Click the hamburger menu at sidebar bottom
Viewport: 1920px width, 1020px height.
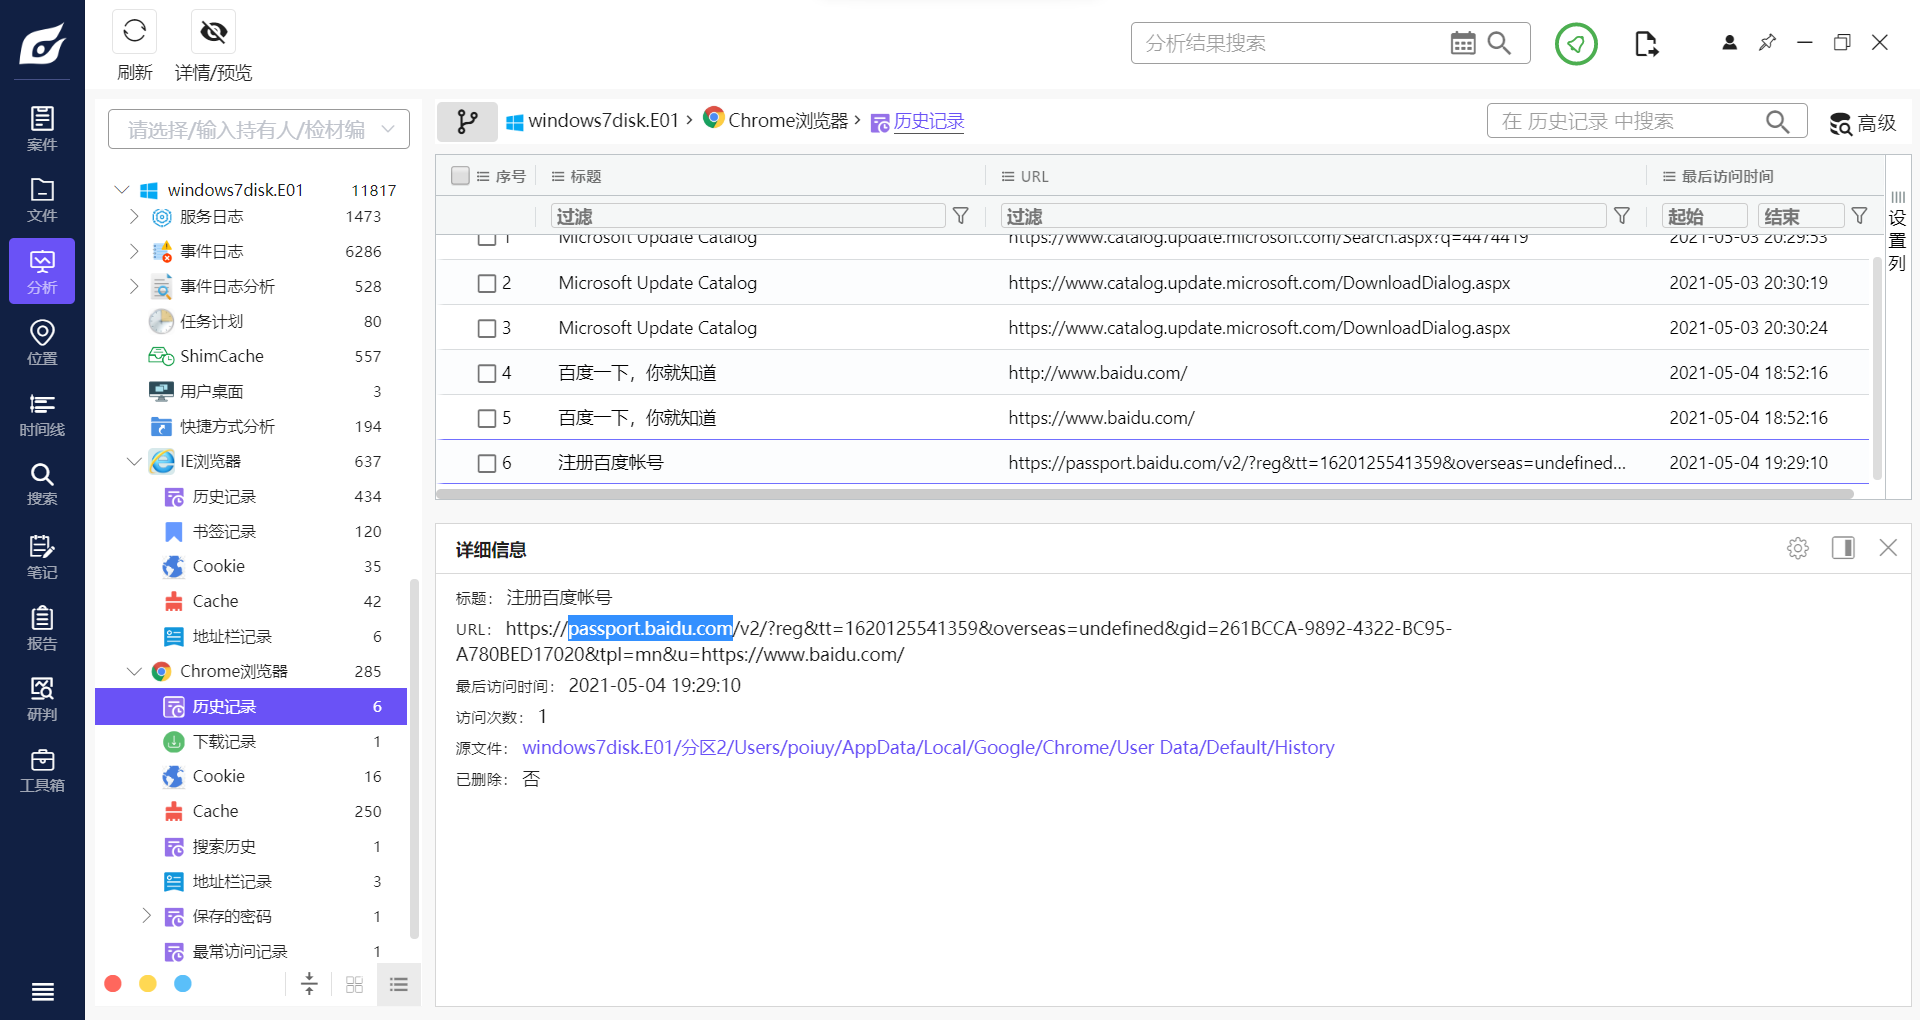[x=43, y=992]
